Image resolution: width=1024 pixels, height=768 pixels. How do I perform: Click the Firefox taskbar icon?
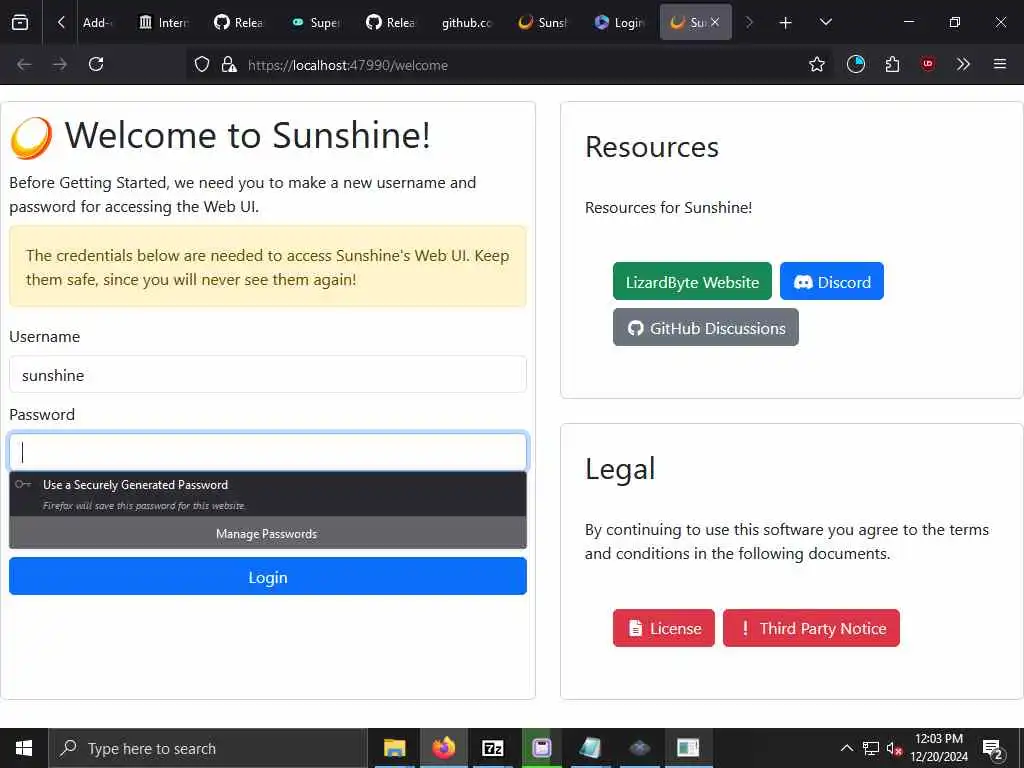pos(443,748)
